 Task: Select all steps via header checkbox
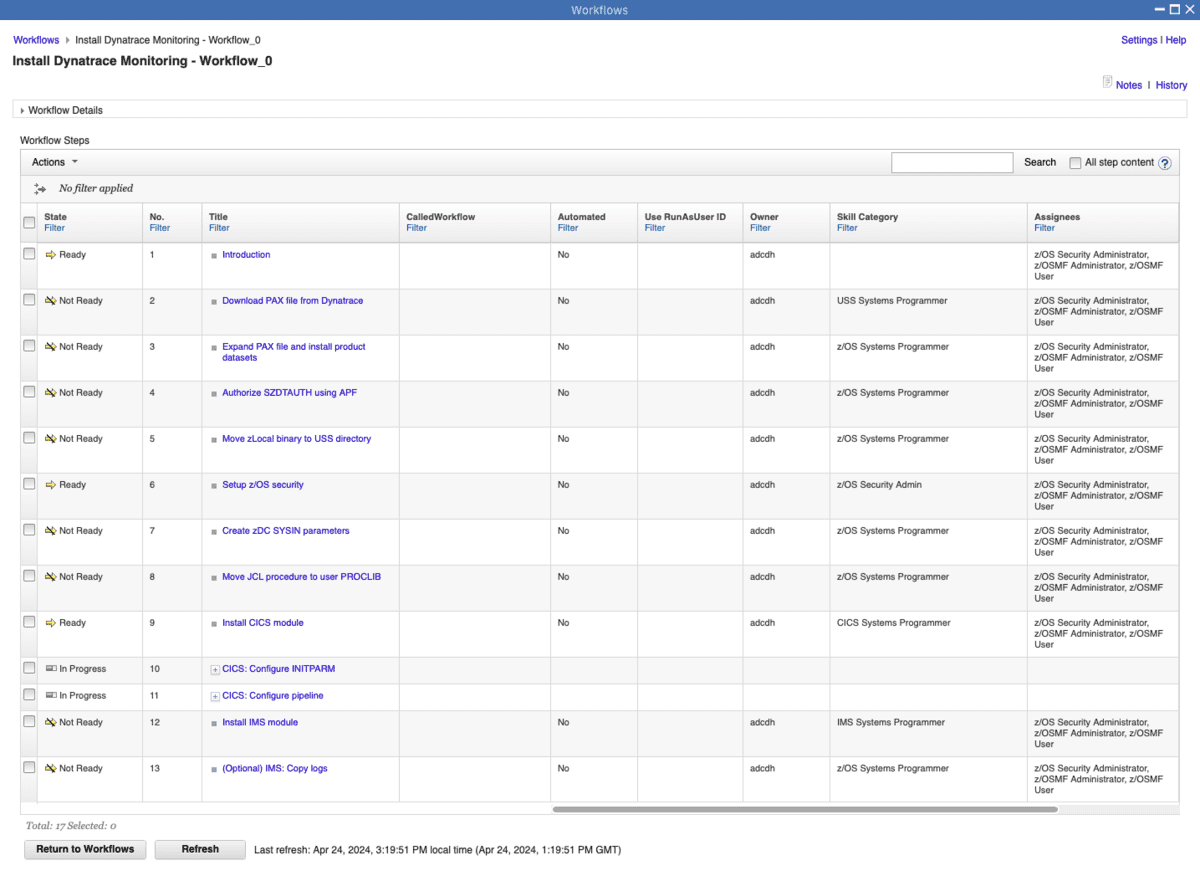click(29, 222)
